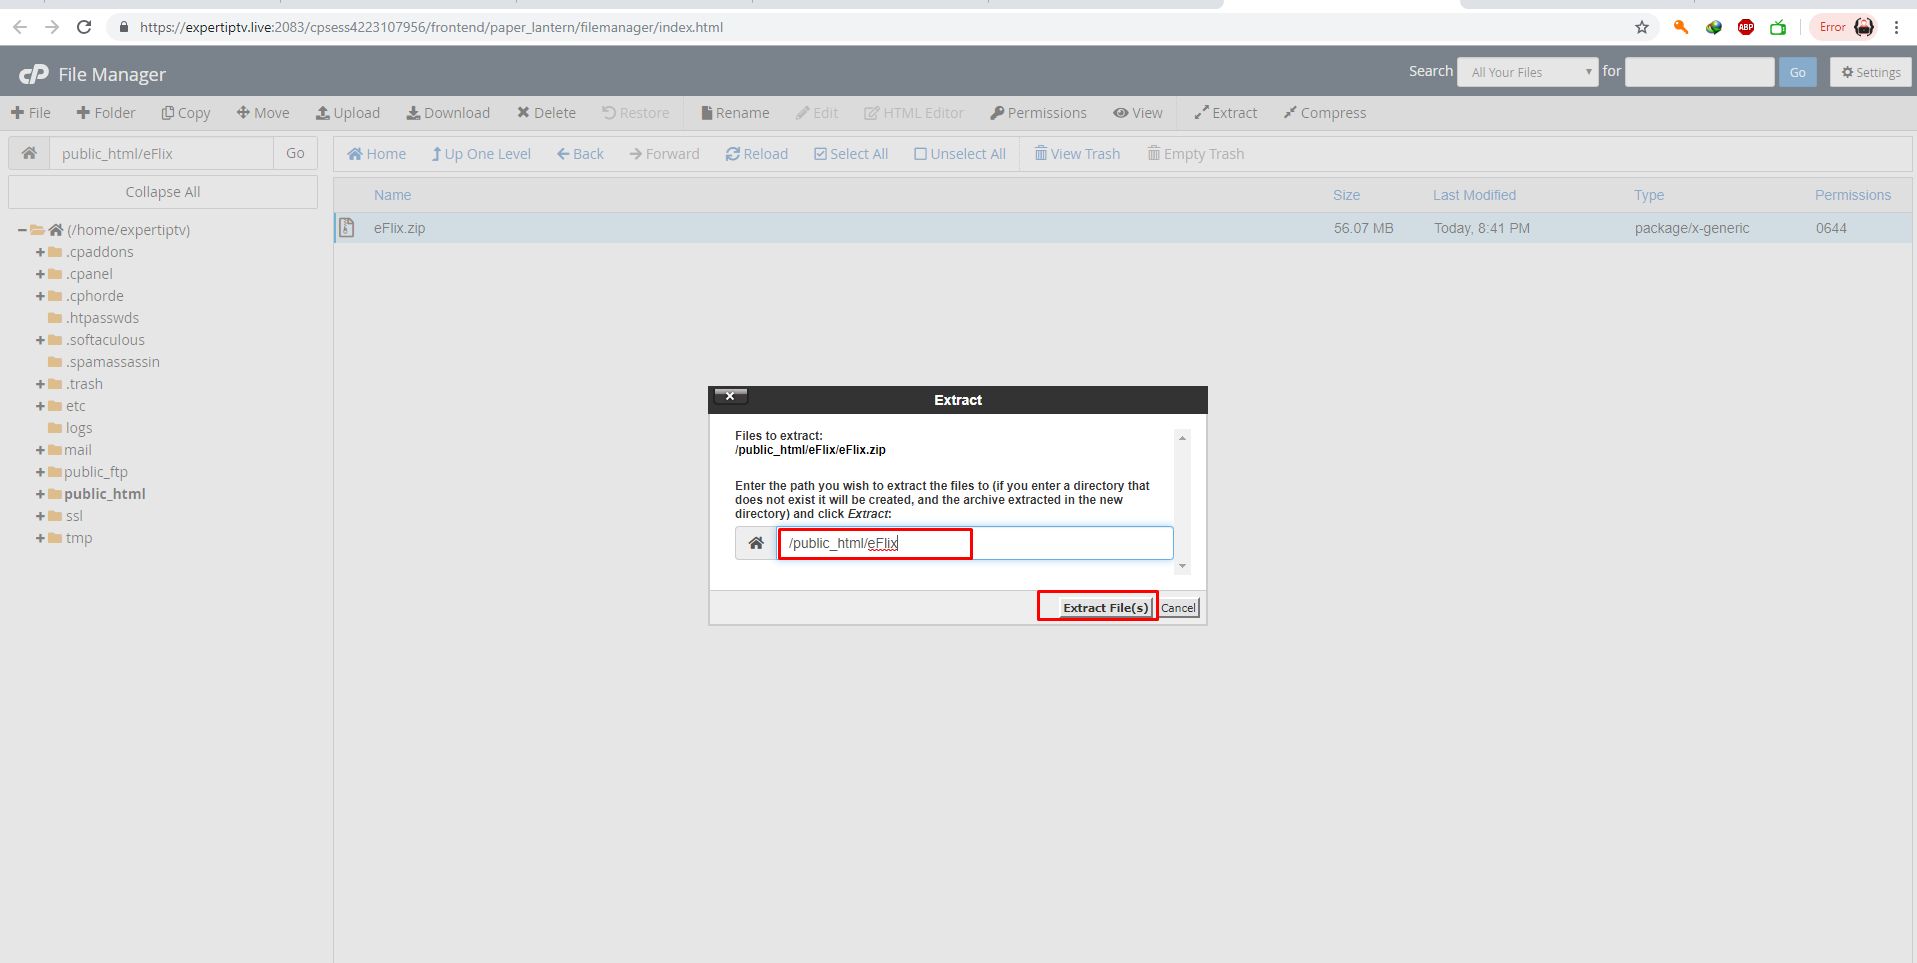Click Extract in the toolbar
The image size is (1917, 963).
click(1226, 113)
